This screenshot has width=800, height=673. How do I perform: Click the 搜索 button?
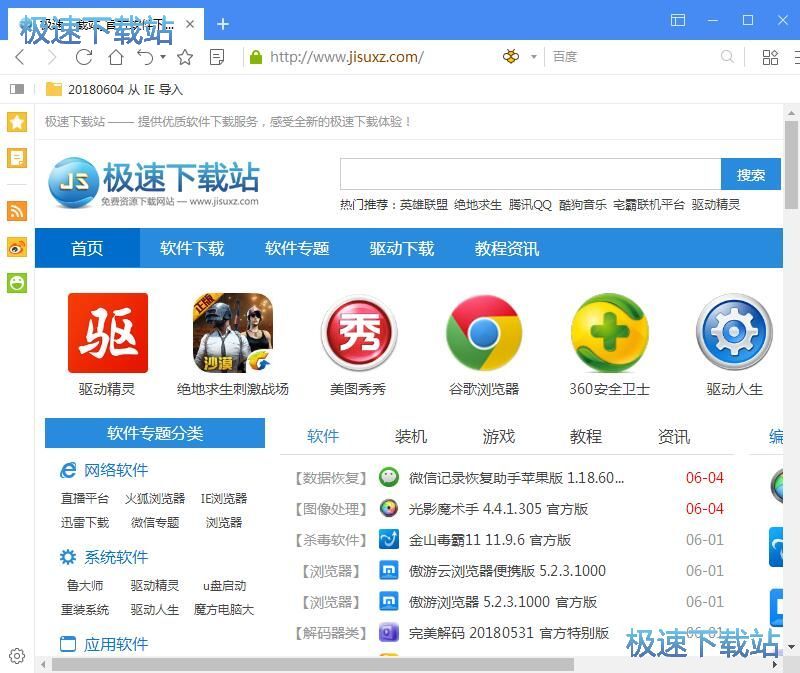751,174
